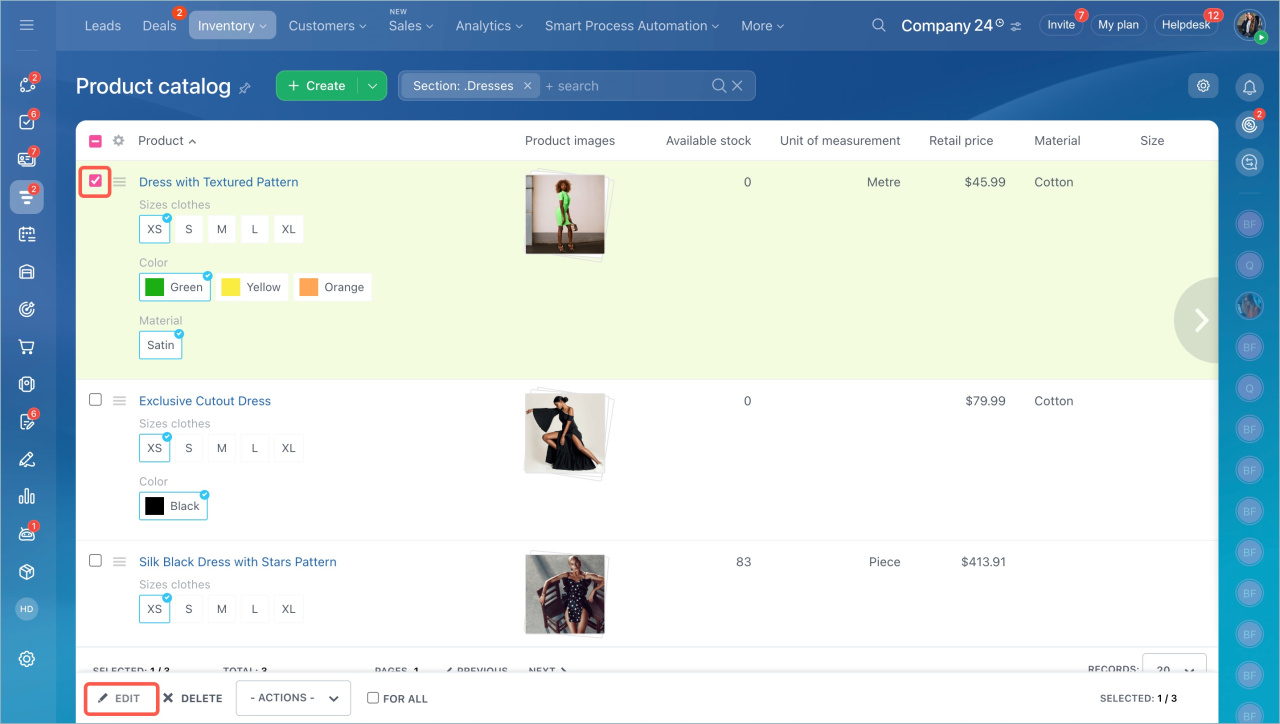
Task: Toggle the select-all header checkbox
Action: click(95, 141)
